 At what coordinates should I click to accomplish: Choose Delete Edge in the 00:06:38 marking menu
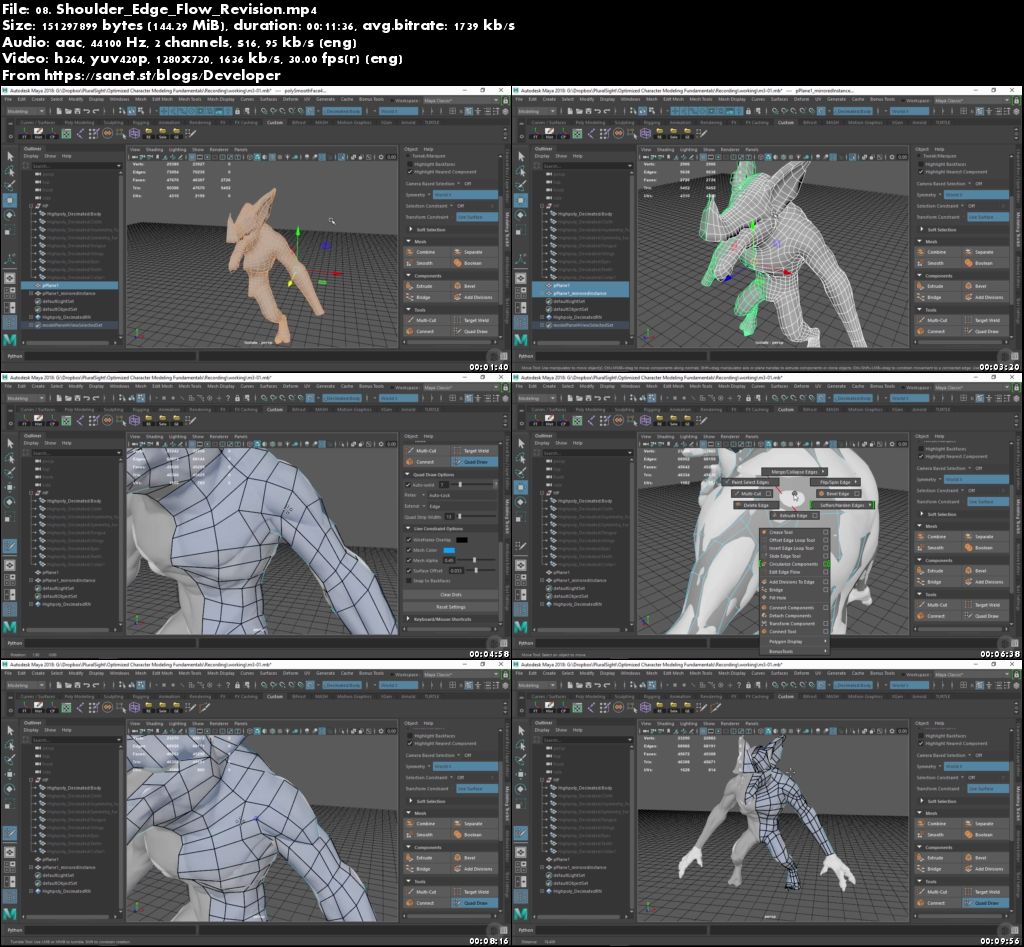point(756,505)
